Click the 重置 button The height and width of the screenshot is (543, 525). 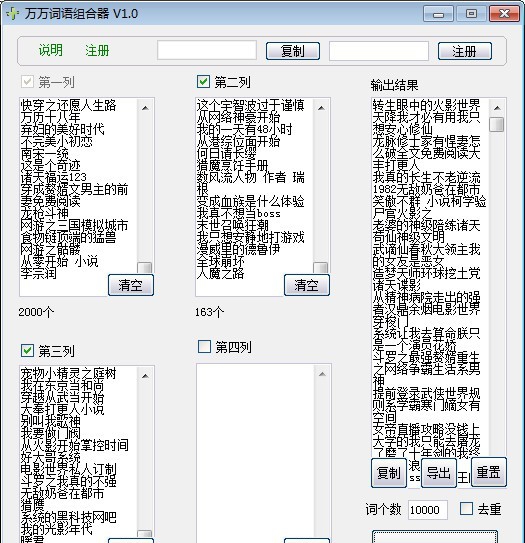(488, 472)
